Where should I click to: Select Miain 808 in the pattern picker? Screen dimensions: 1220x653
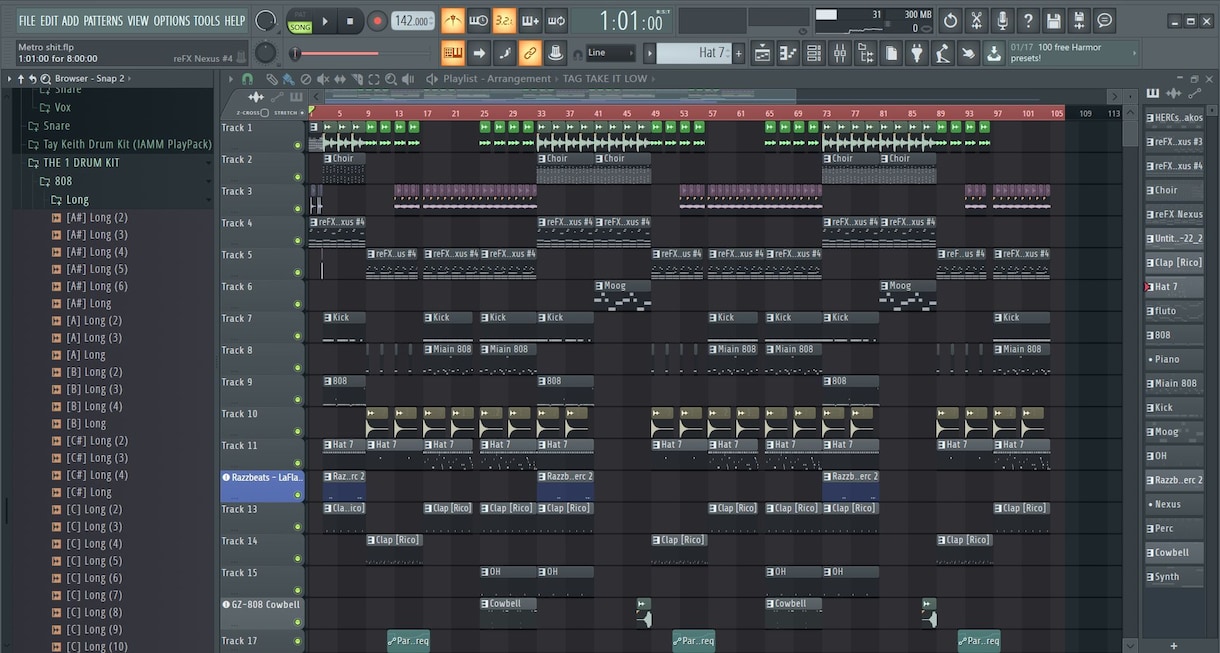(x=1175, y=383)
